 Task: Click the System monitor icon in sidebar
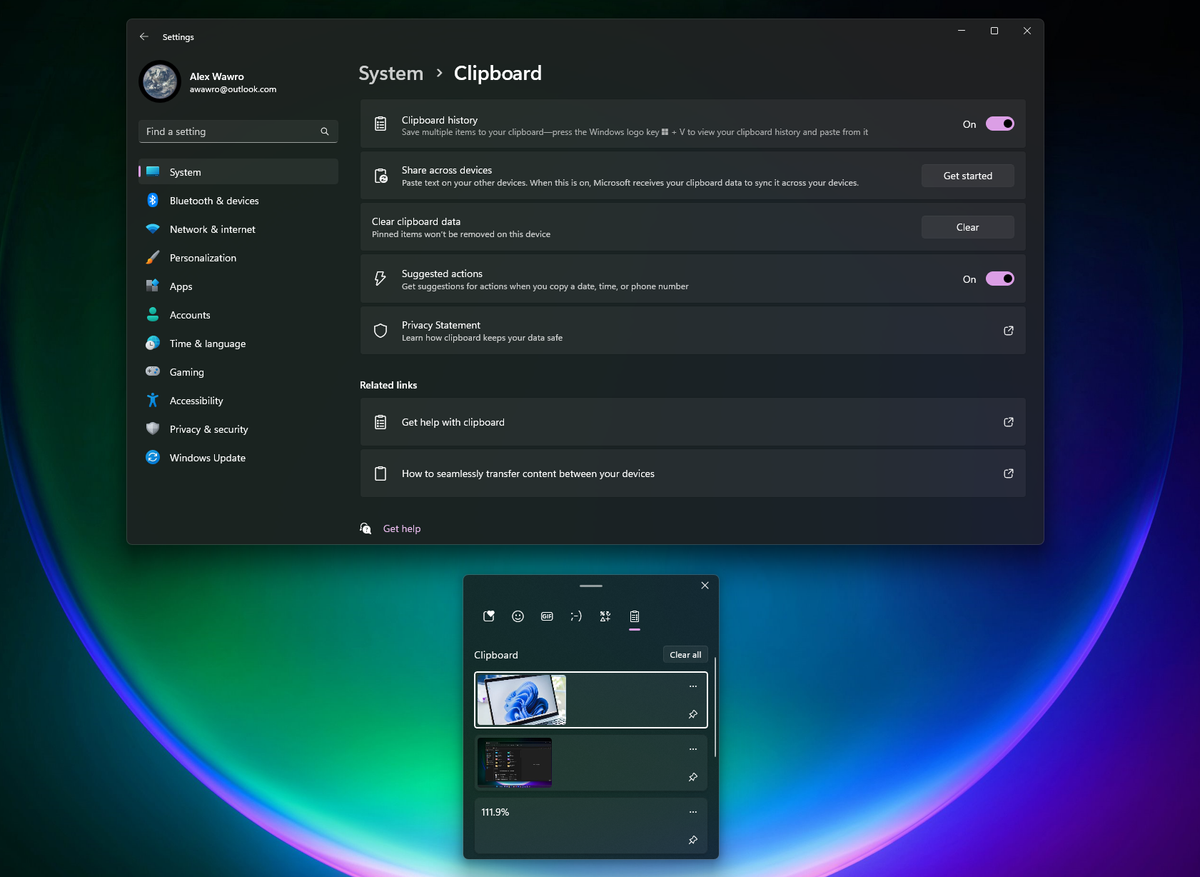pos(152,172)
